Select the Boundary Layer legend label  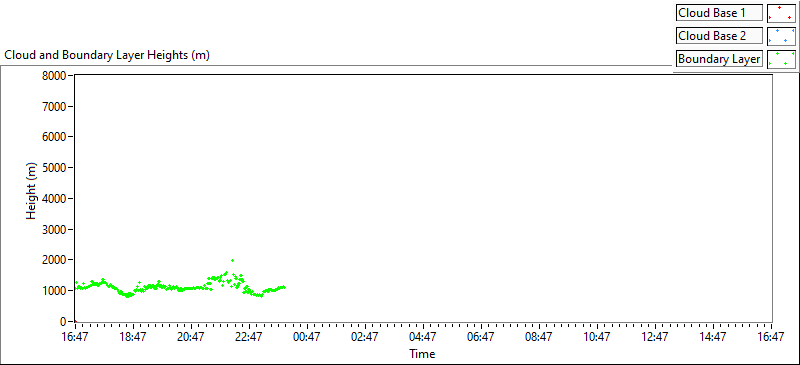[x=719, y=59]
